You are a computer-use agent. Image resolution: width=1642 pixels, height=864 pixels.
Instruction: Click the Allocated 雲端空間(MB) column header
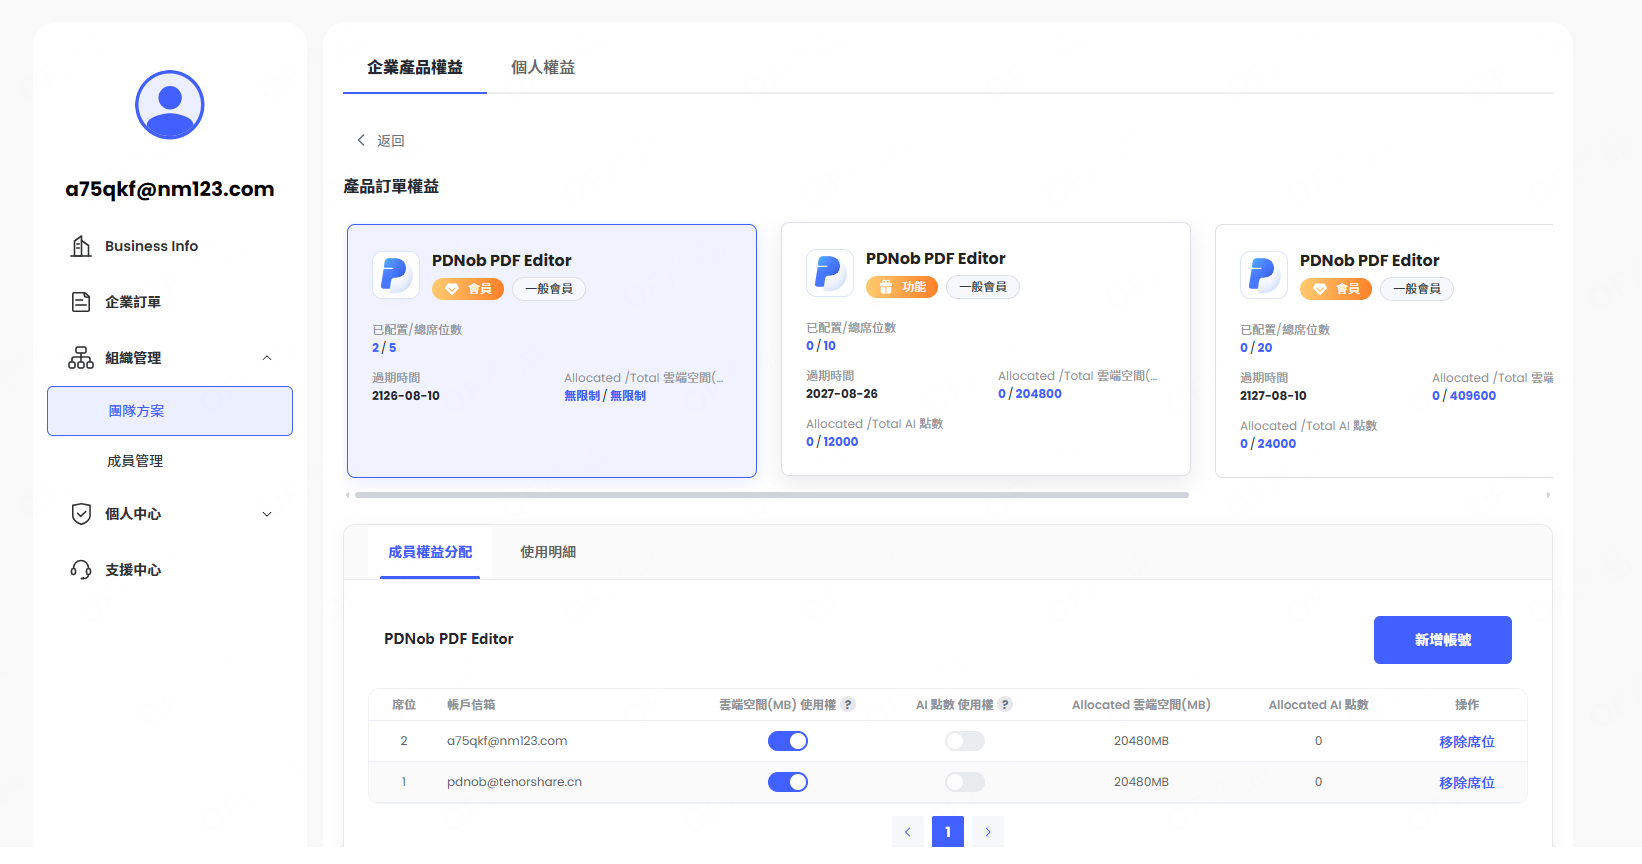pos(1141,705)
